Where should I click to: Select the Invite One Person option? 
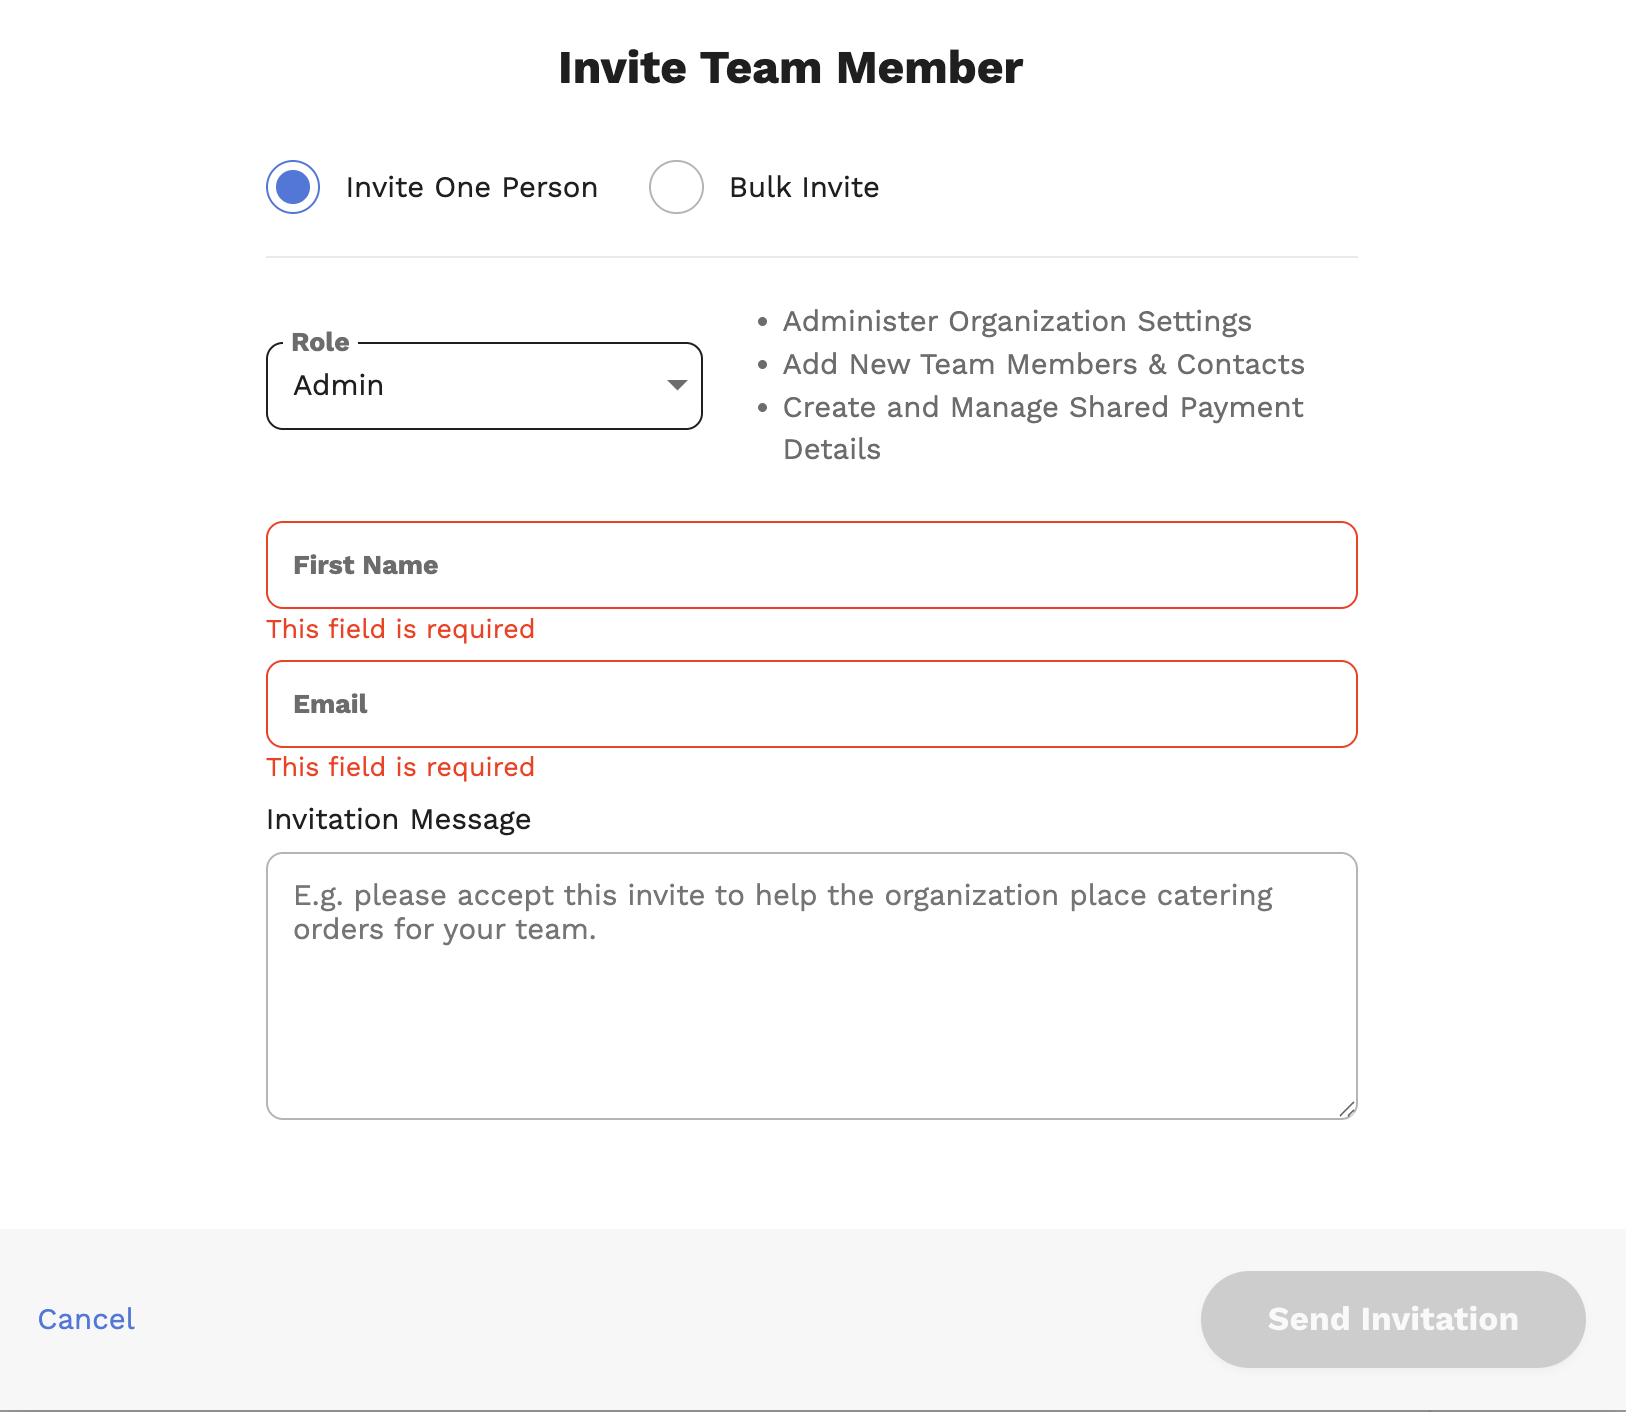(291, 186)
